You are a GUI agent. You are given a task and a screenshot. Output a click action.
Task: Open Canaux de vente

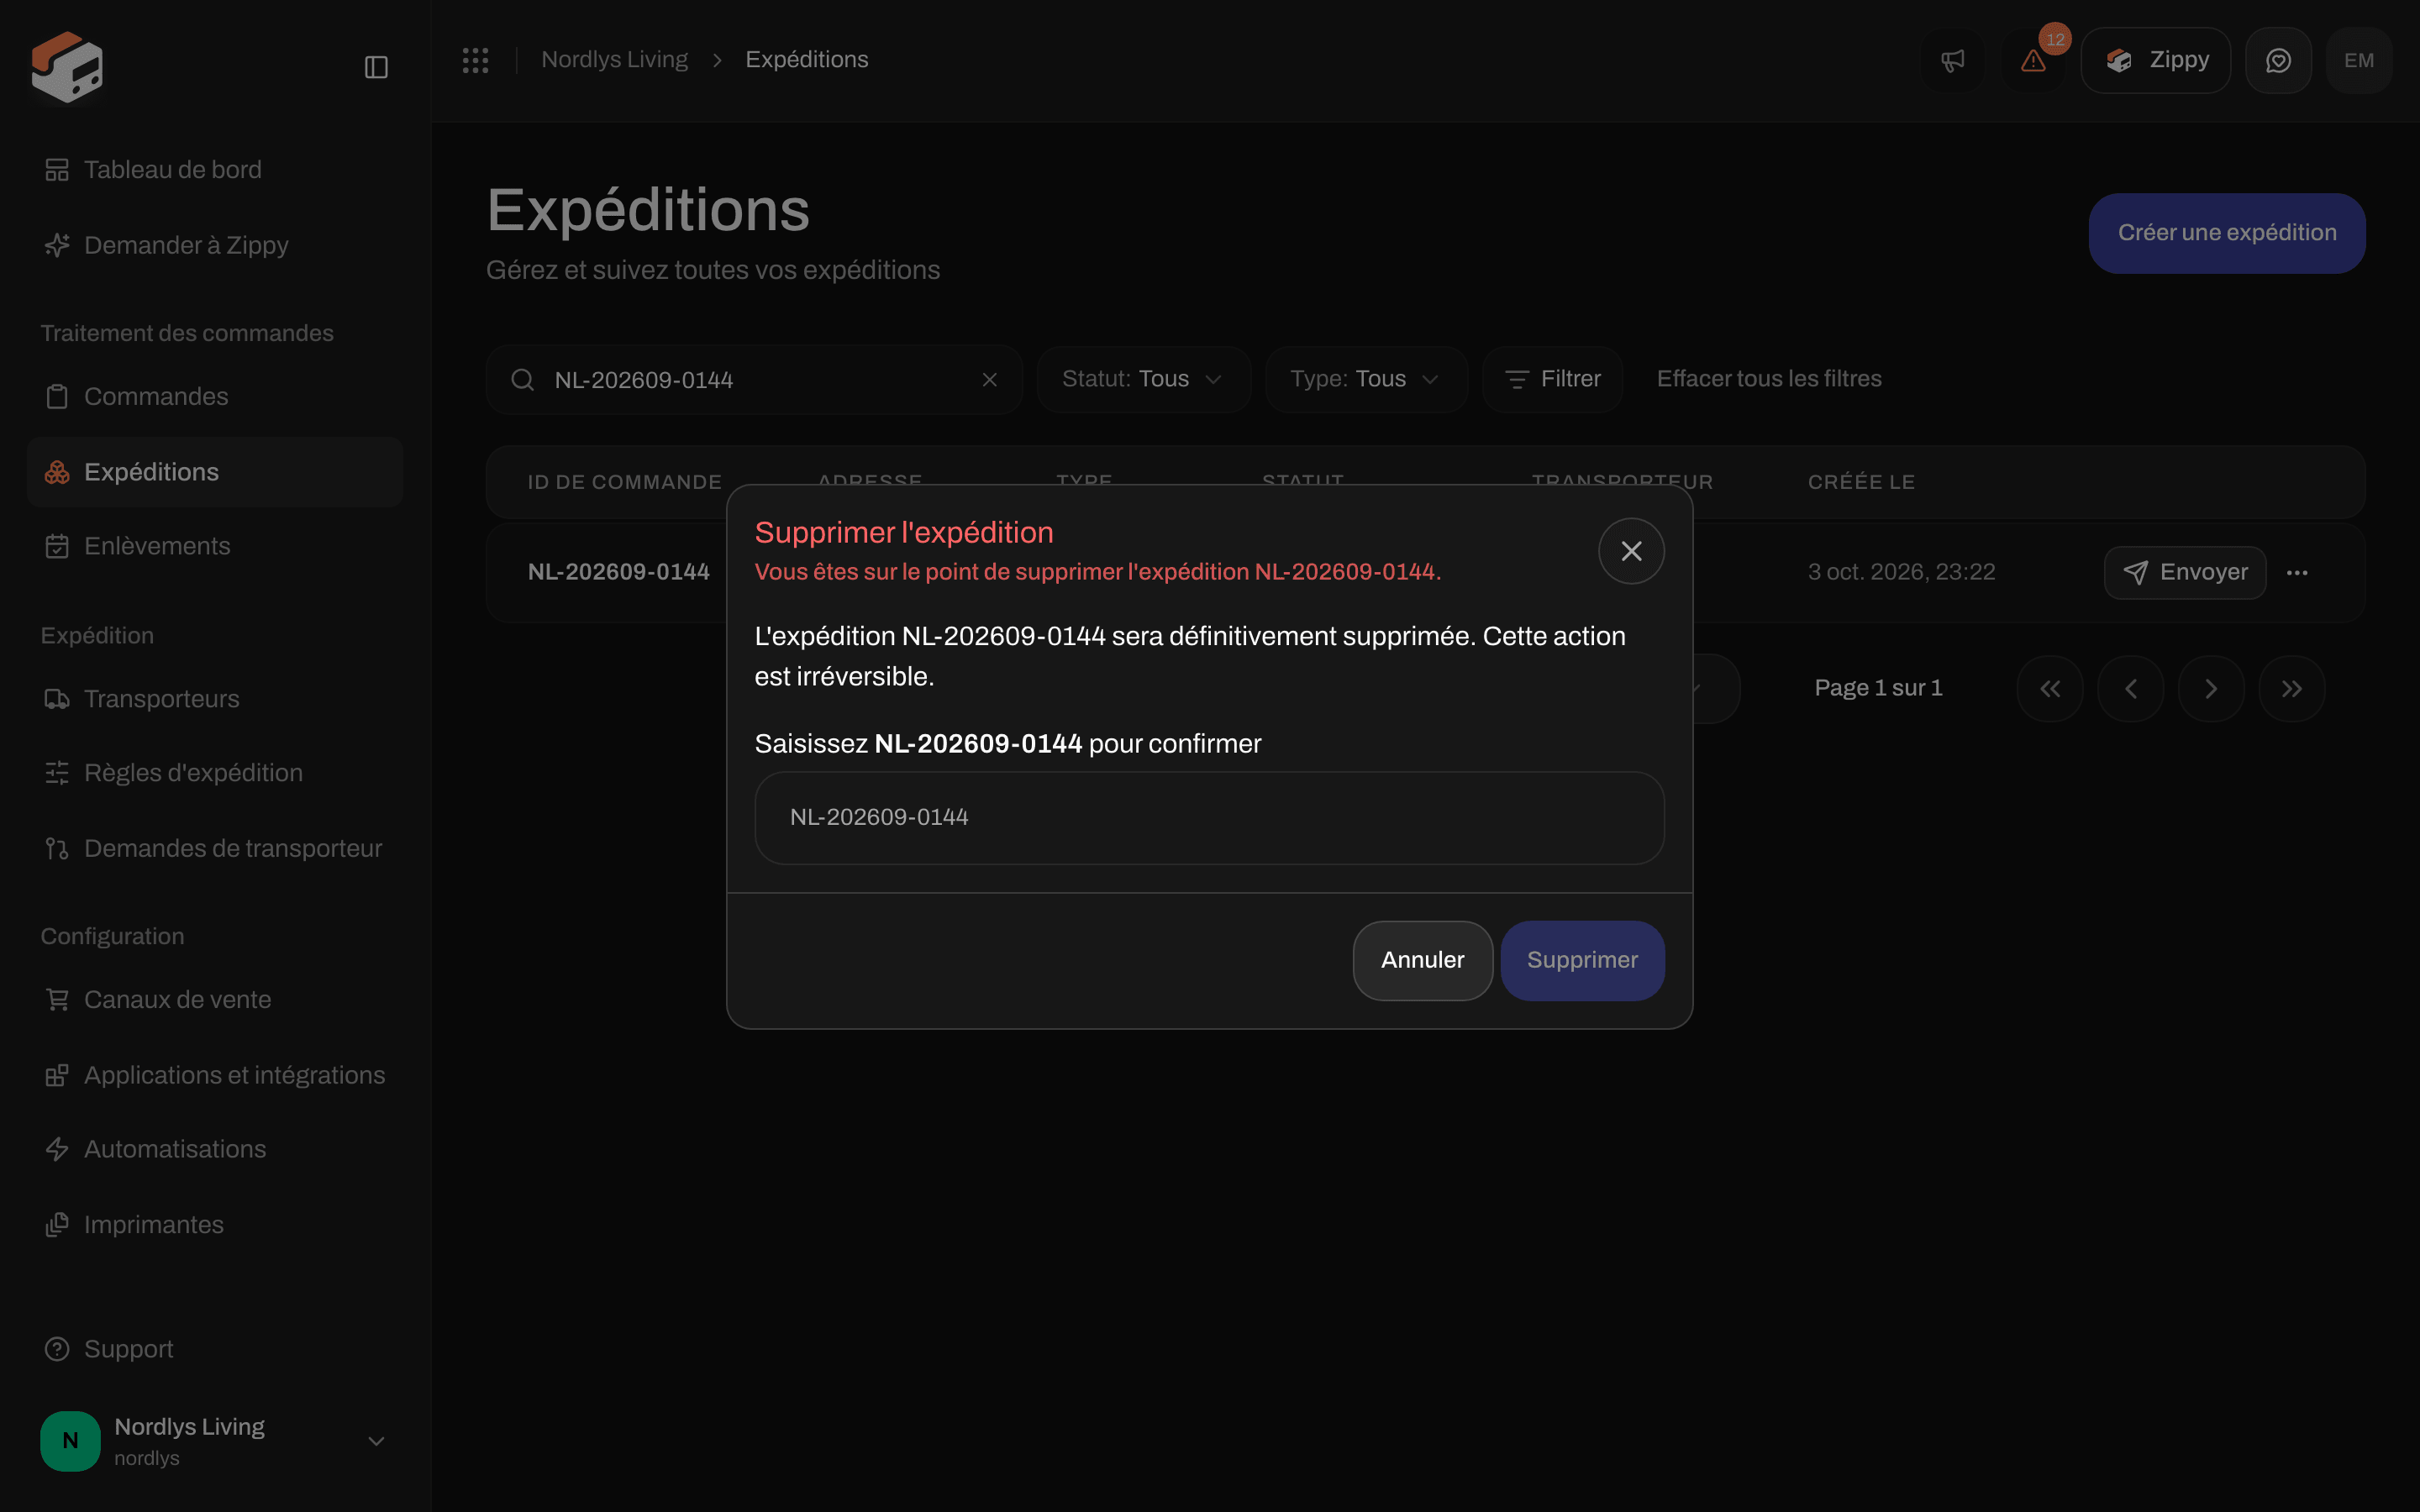pos(214,1000)
